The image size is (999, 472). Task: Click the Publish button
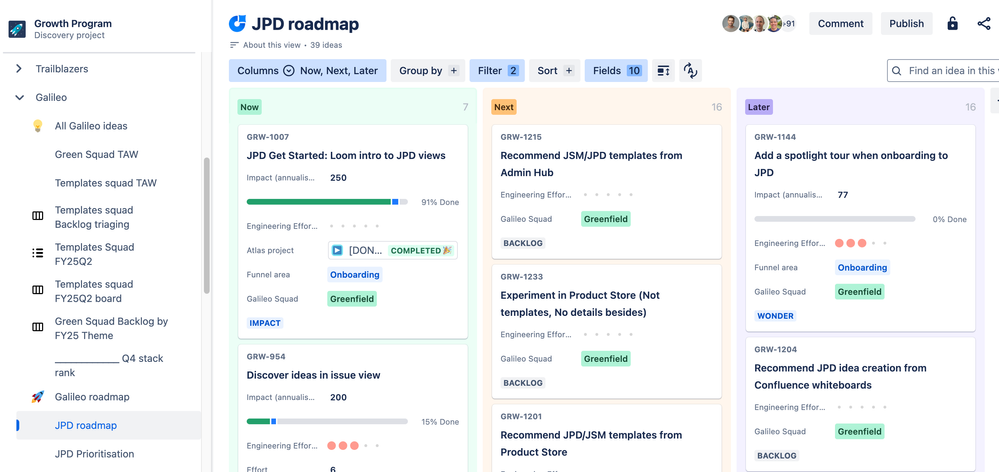907,24
